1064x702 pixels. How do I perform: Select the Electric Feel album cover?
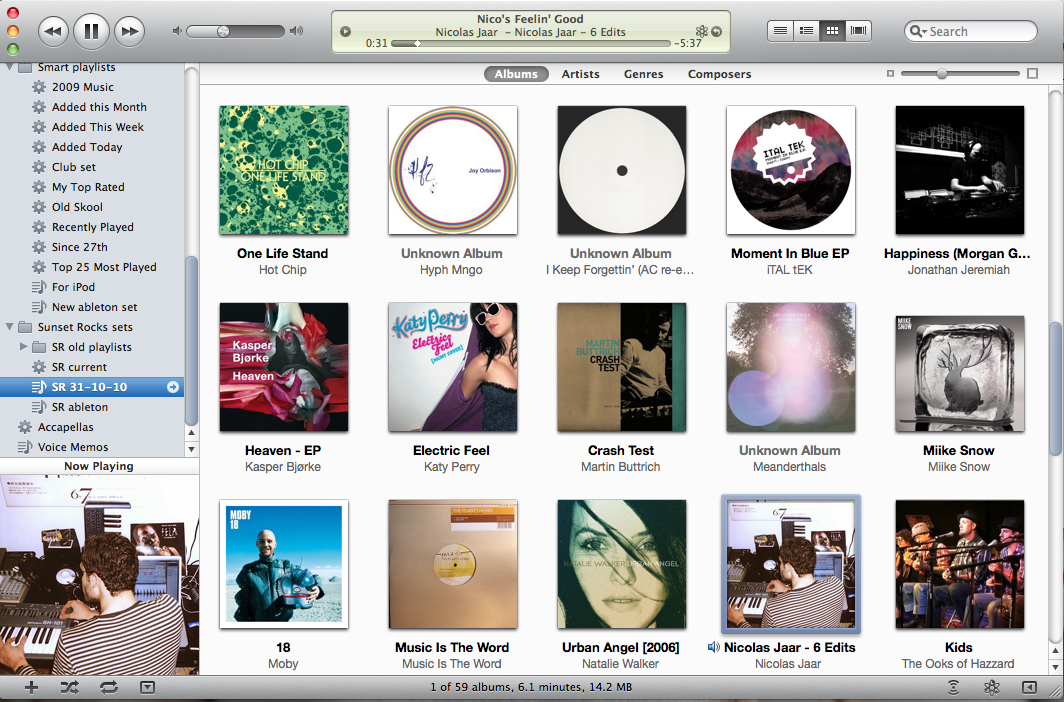point(453,367)
